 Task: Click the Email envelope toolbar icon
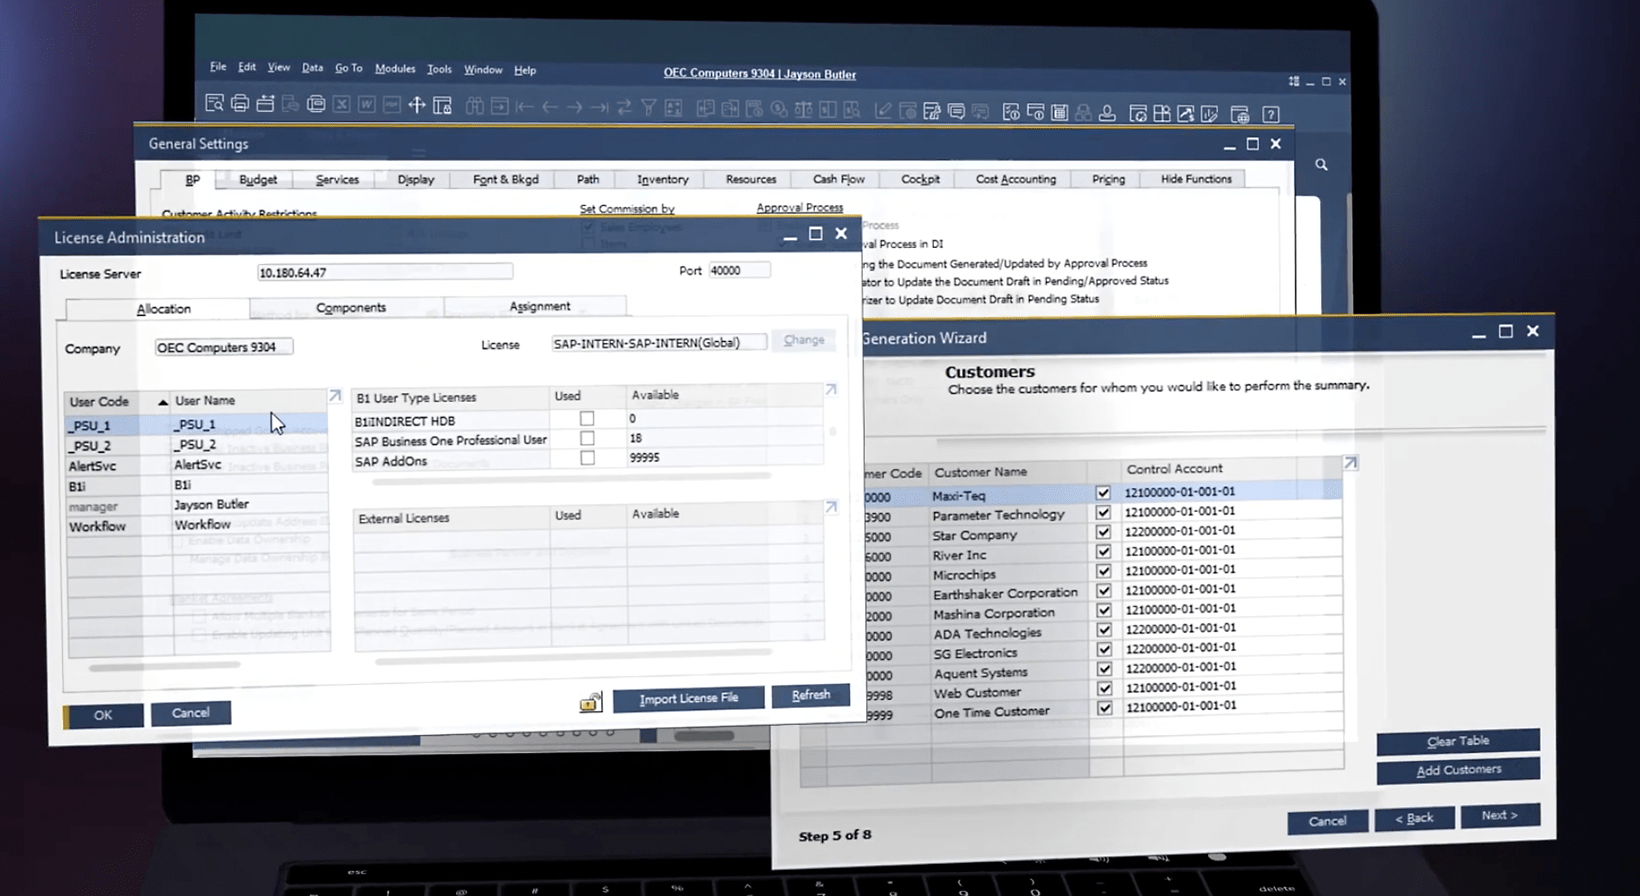coord(265,104)
